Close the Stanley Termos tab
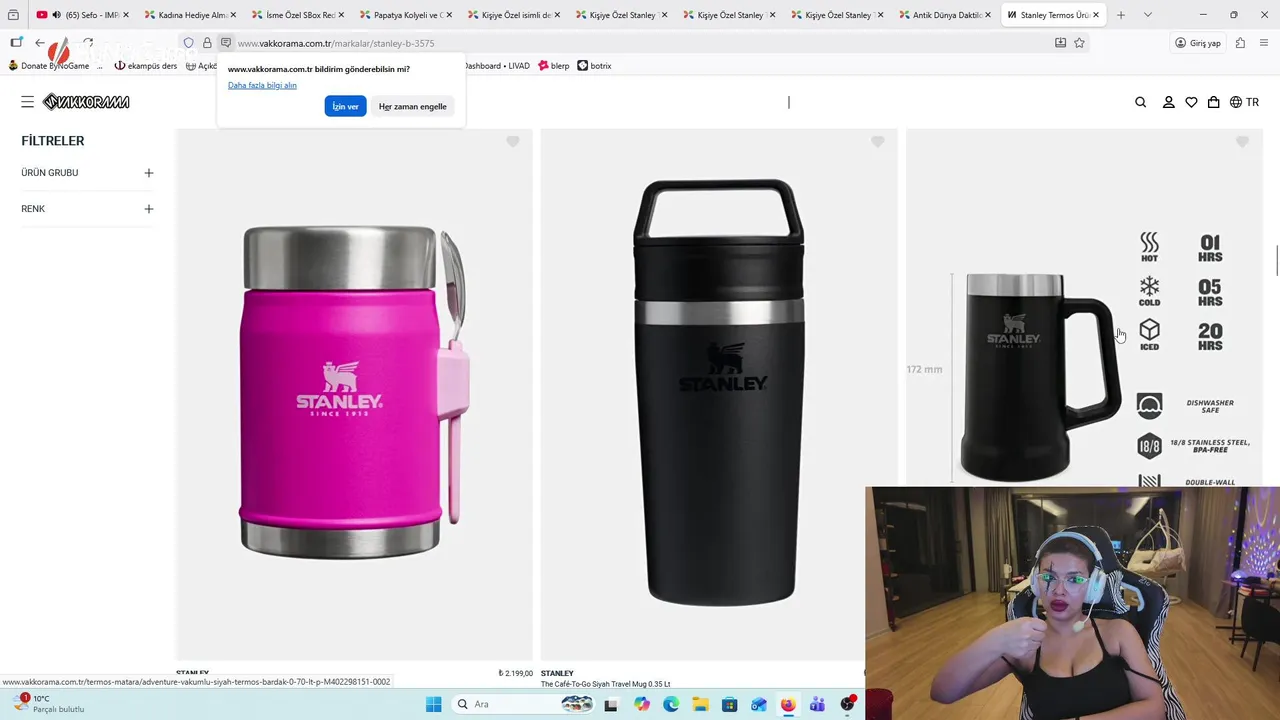 [1096, 15]
